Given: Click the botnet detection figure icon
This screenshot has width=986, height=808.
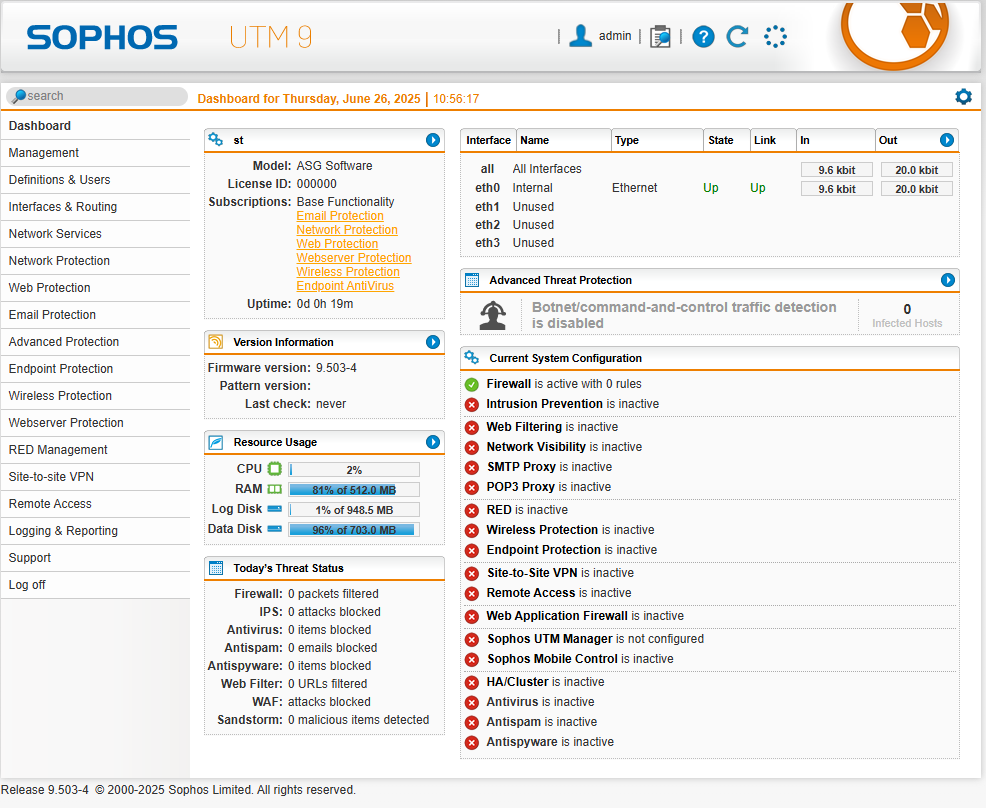Looking at the screenshot, I should click(493, 315).
